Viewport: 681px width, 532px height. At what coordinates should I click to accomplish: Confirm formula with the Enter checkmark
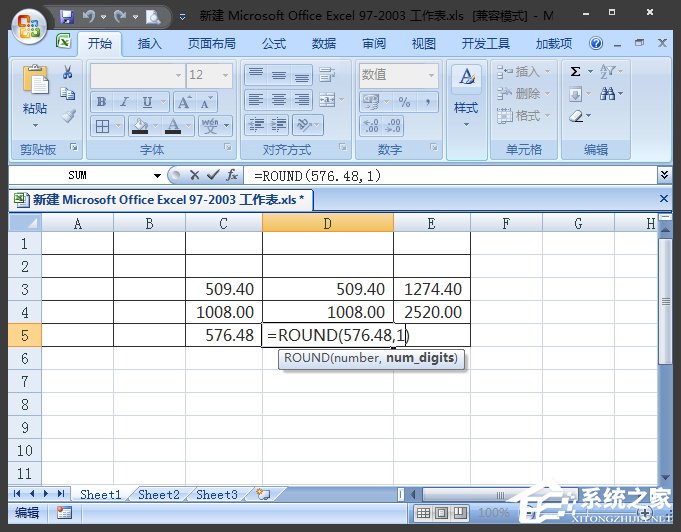(212, 175)
